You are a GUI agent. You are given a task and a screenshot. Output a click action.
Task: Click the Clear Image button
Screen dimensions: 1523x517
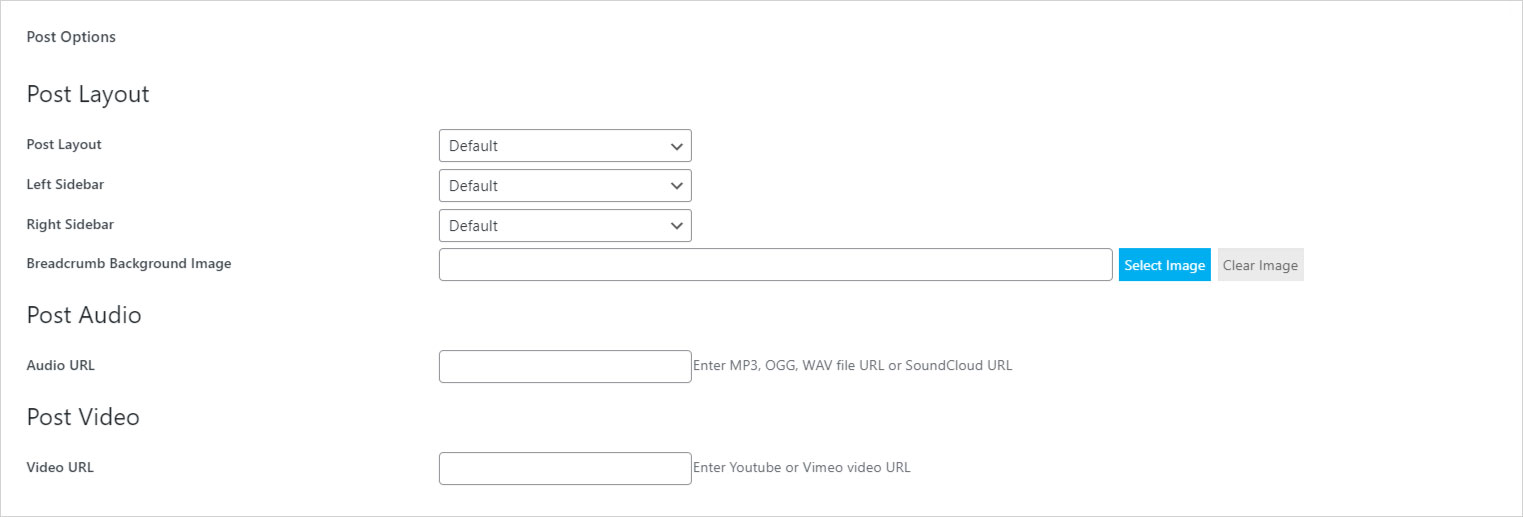(1260, 265)
